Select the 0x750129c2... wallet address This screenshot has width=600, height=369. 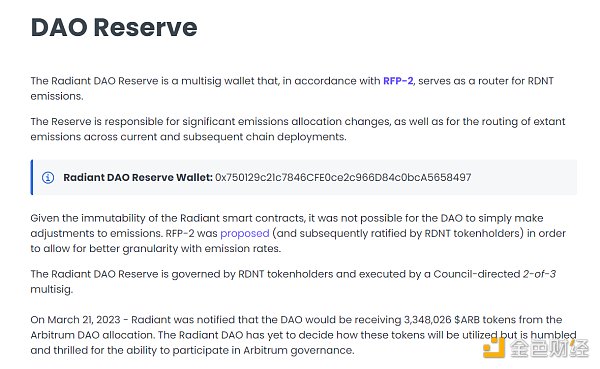pos(343,177)
